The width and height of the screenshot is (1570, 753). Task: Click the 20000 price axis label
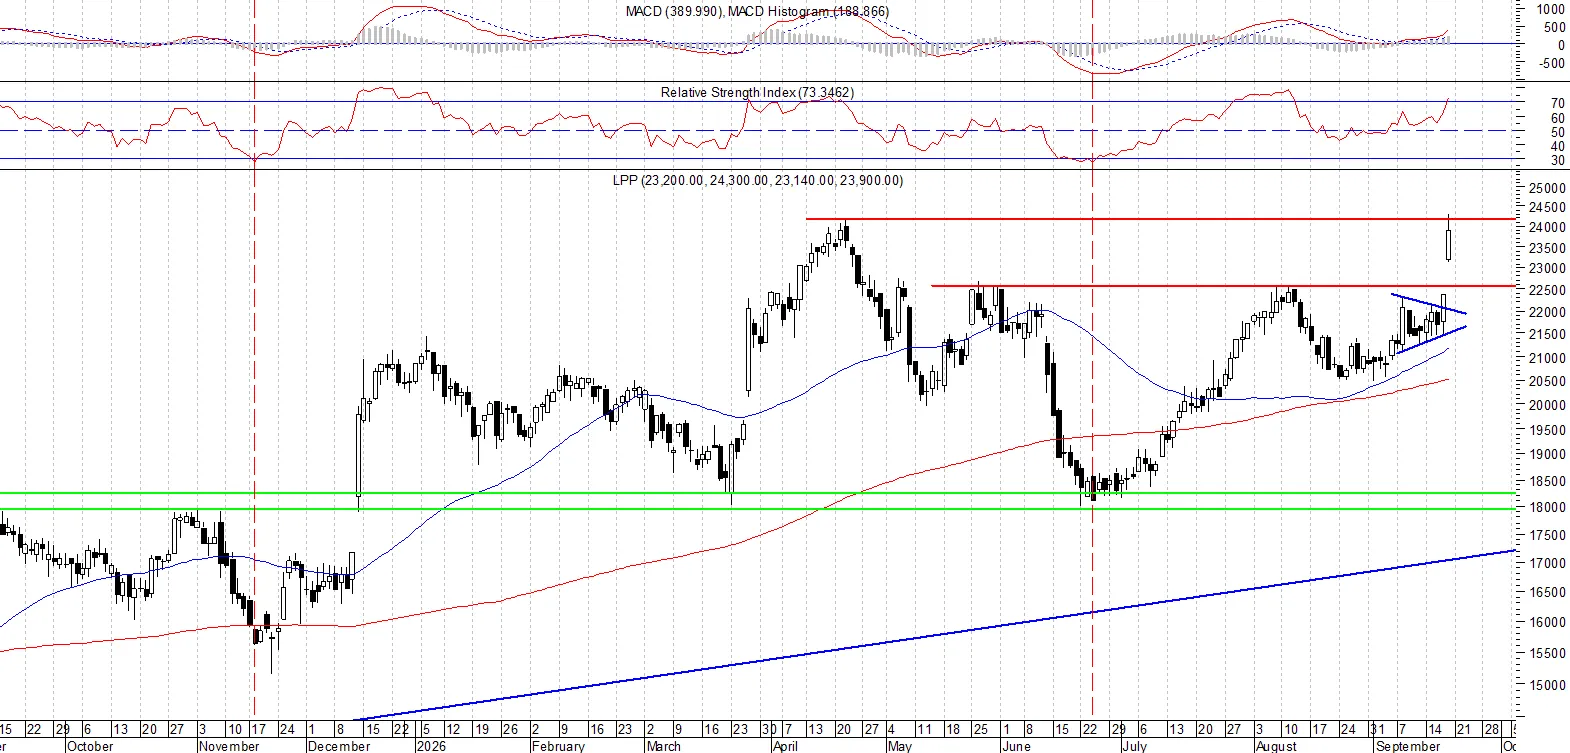click(x=1546, y=405)
